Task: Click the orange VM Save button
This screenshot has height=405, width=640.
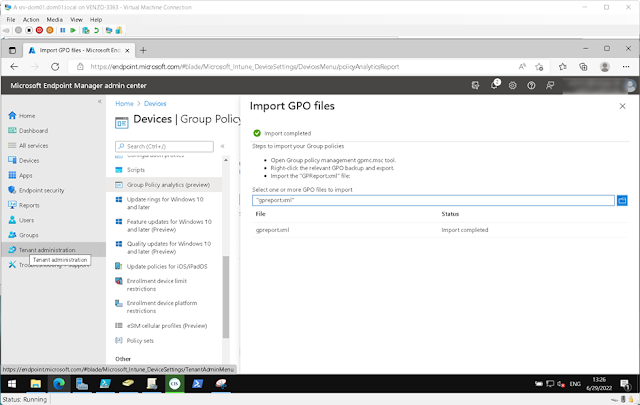Action: [49, 30]
